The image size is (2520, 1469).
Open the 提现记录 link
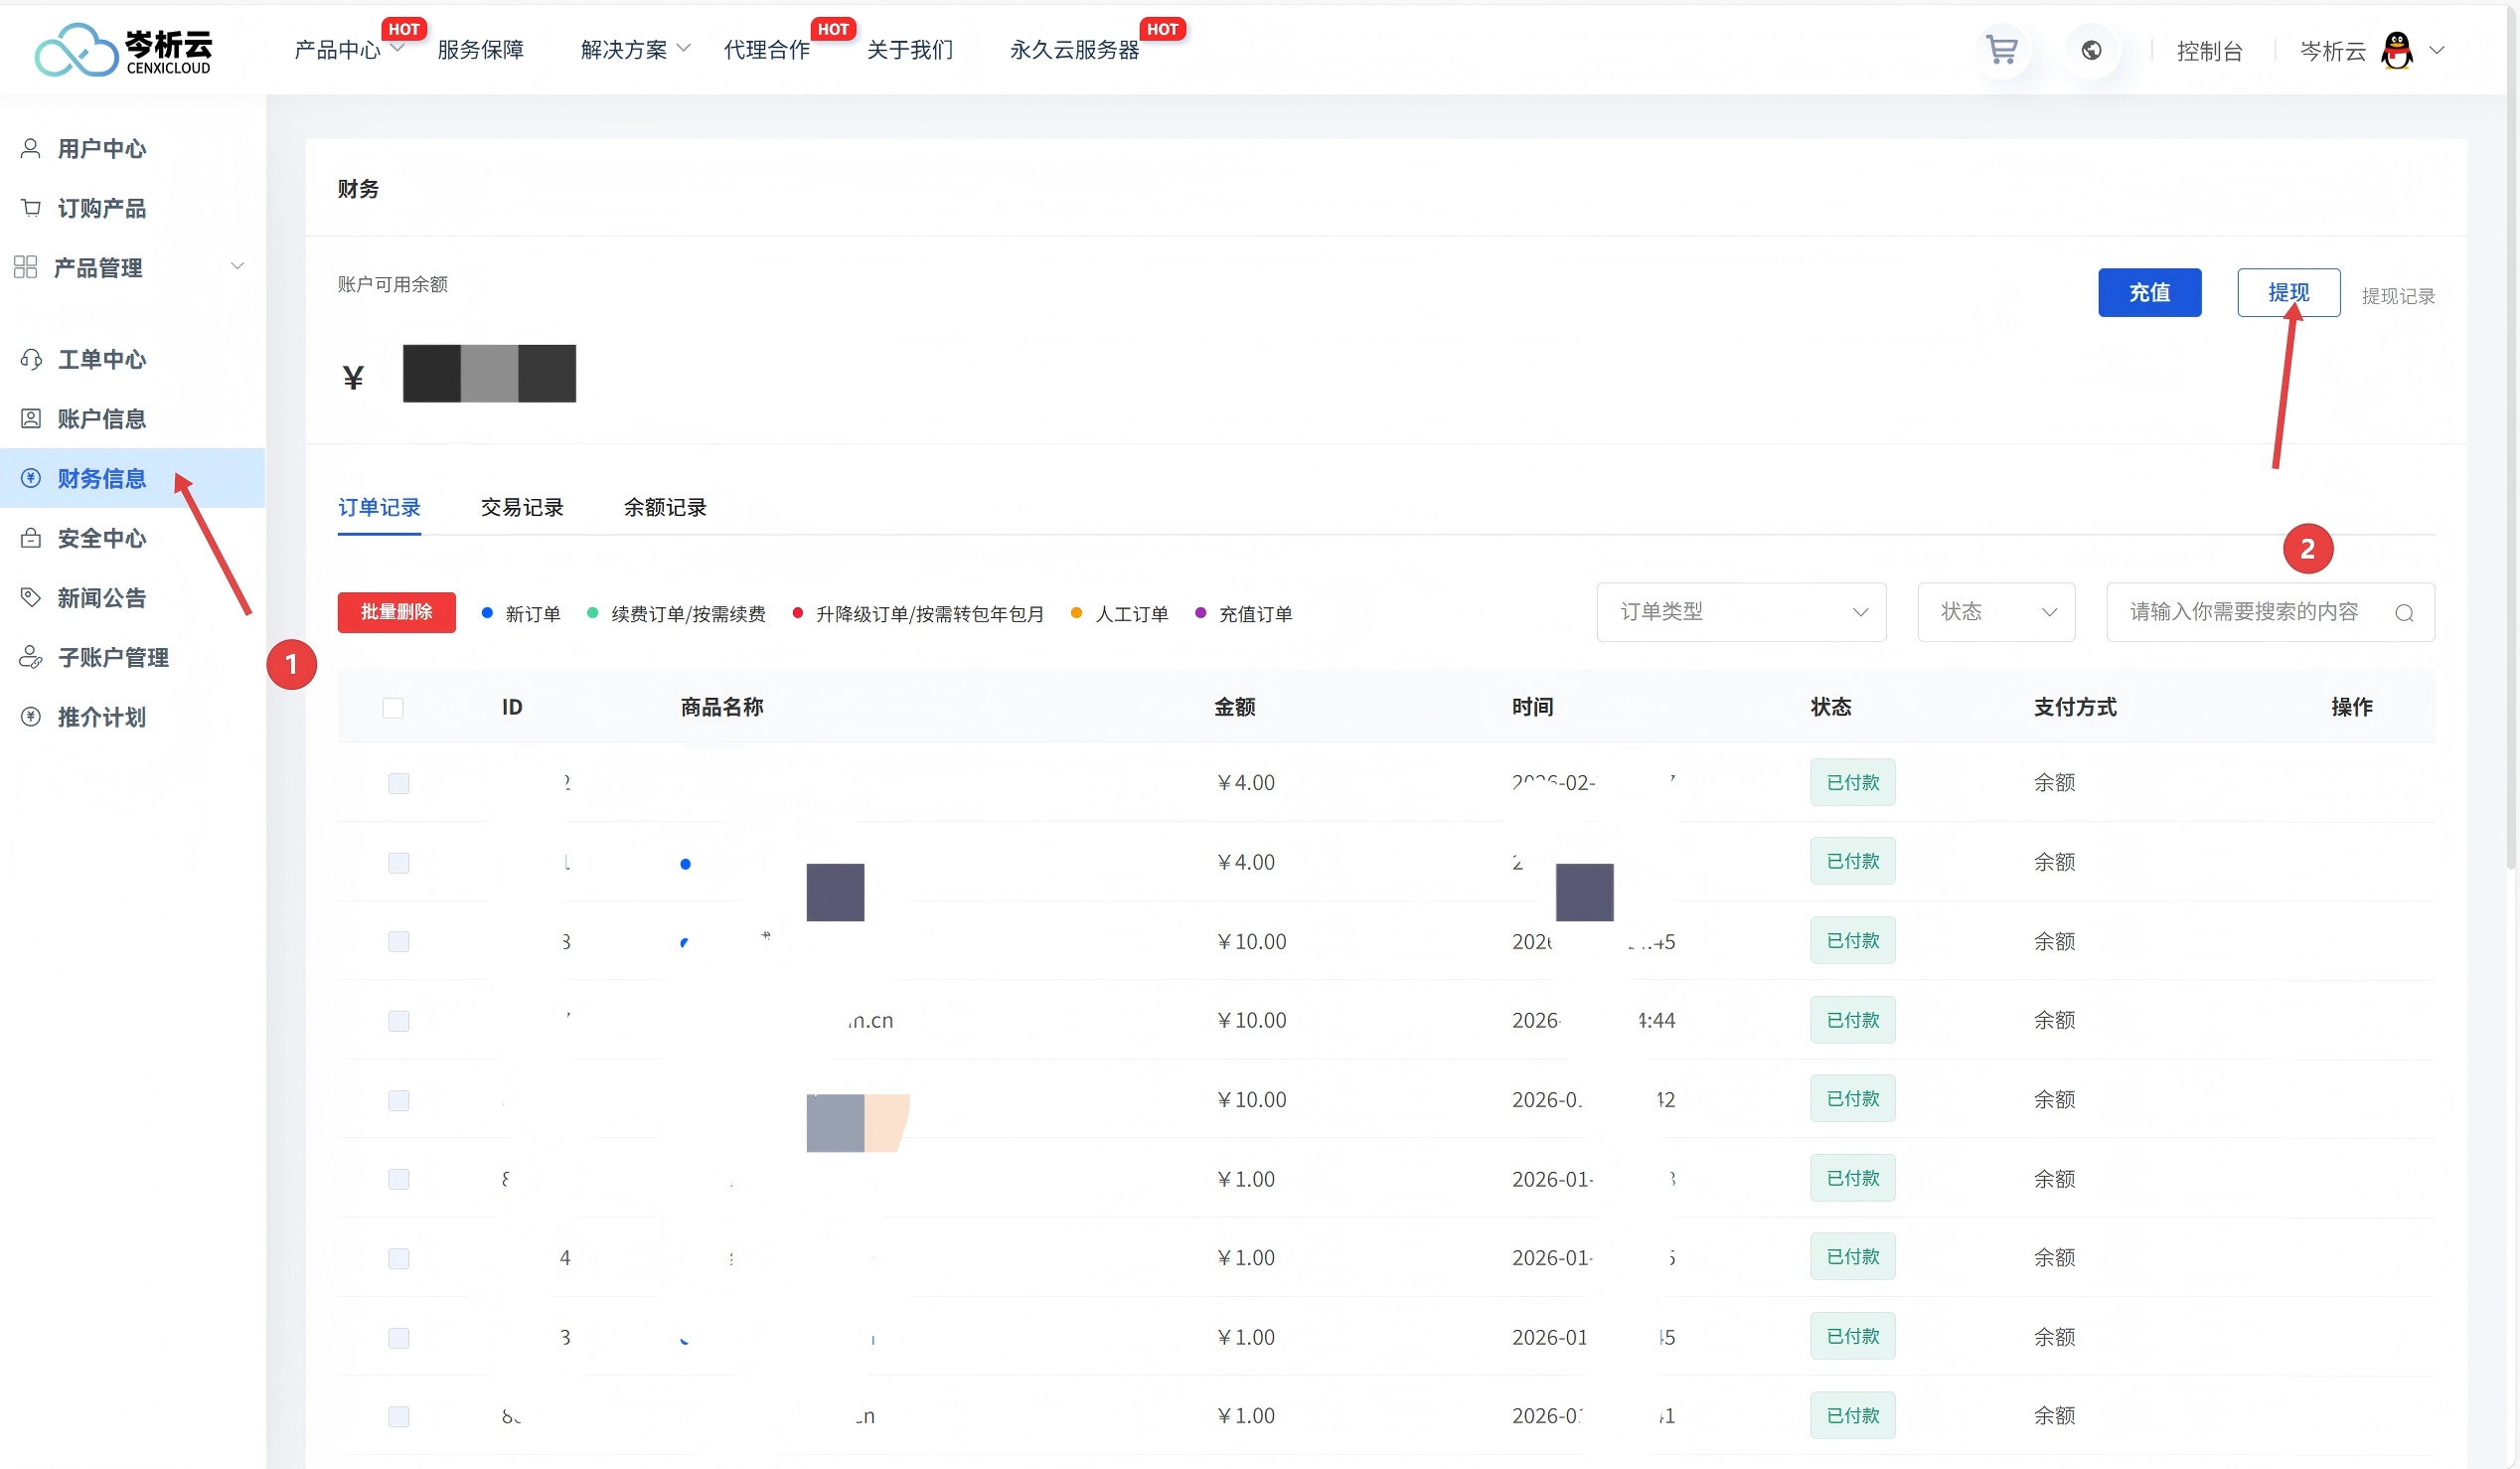[2398, 296]
